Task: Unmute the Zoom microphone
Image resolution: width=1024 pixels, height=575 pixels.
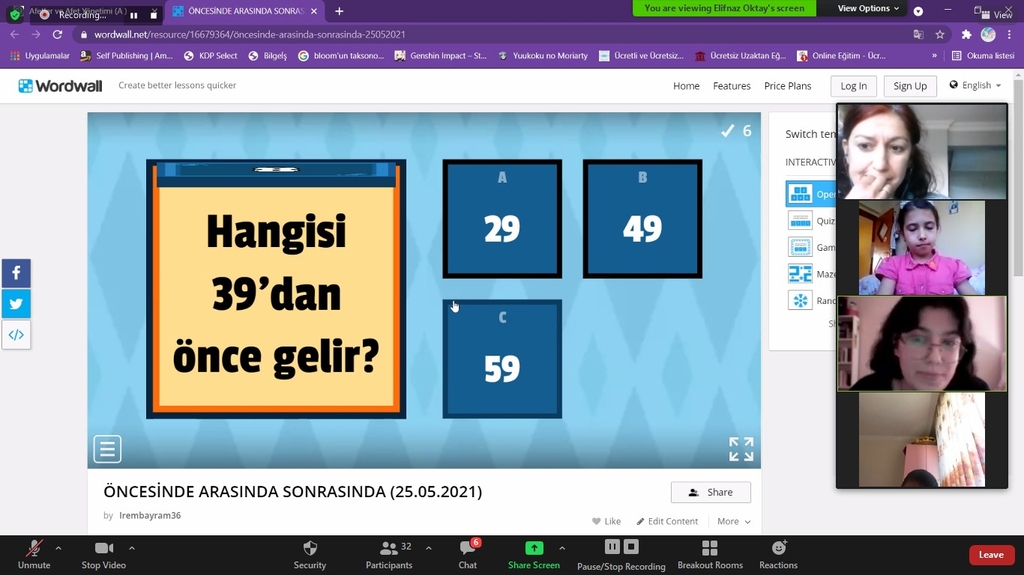Action: [x=34, y=554]
